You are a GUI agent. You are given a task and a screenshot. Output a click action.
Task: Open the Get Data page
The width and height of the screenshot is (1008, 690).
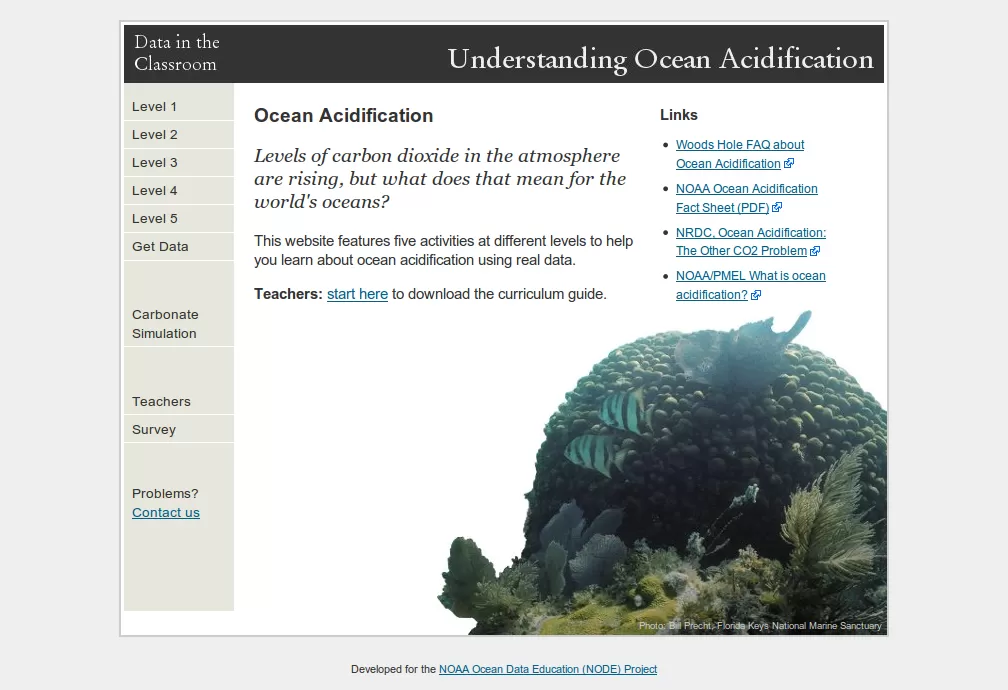point(160,247)
